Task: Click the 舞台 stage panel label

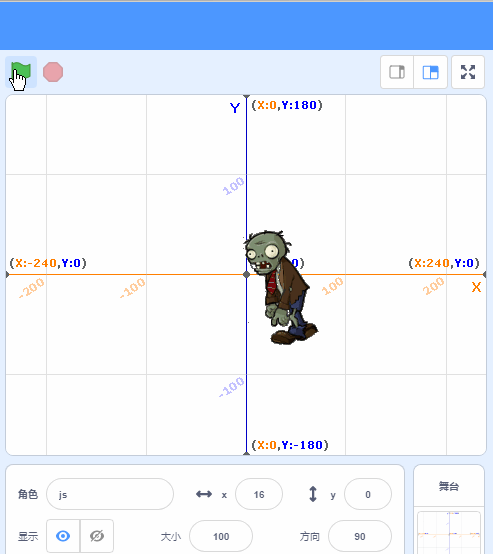Action: [x=449, y=487]
